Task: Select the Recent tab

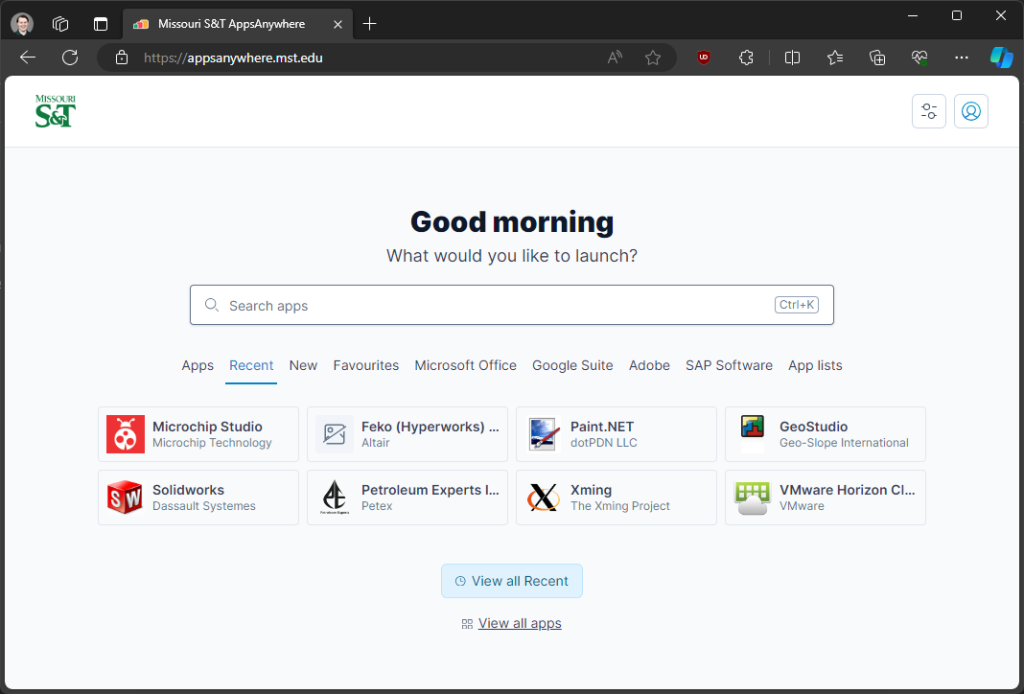Action: click(x=251, y=366)
